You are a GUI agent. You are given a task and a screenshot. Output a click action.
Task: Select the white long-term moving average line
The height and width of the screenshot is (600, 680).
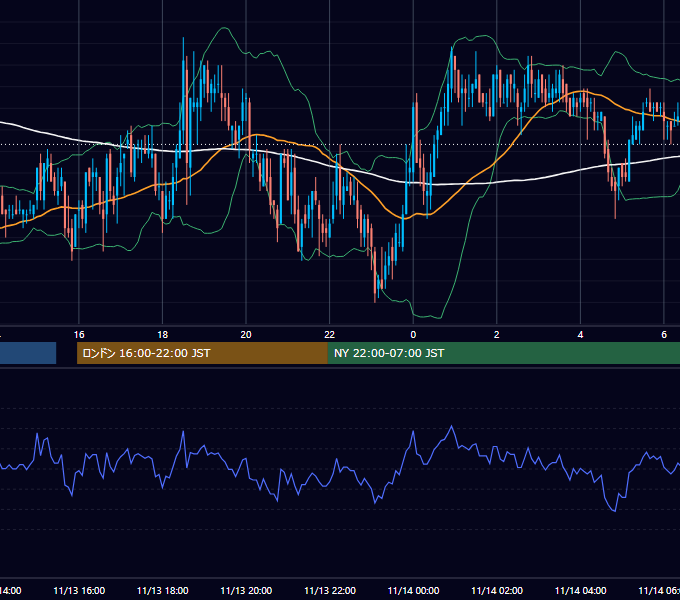[477, 184]
